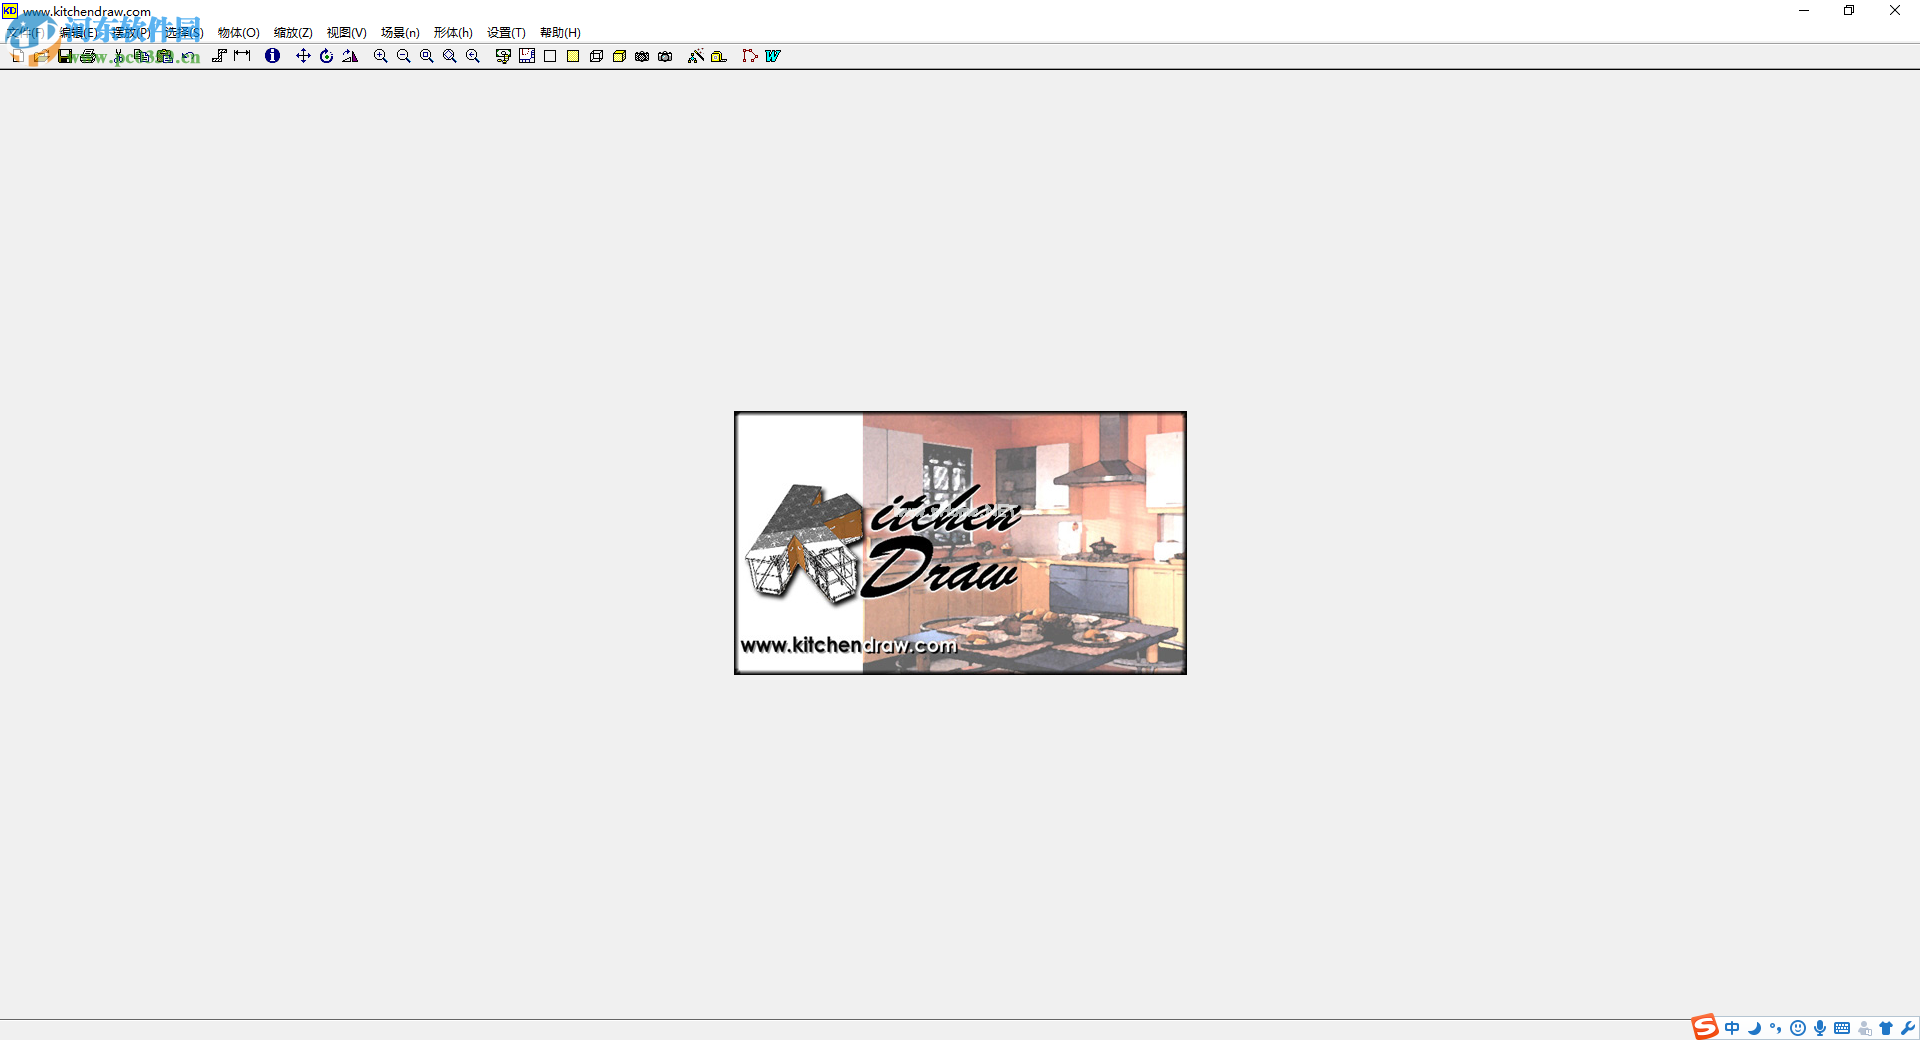Restore down the KitchenDraw window
Screen dimensions: 1920x1040
(1849, 11)
